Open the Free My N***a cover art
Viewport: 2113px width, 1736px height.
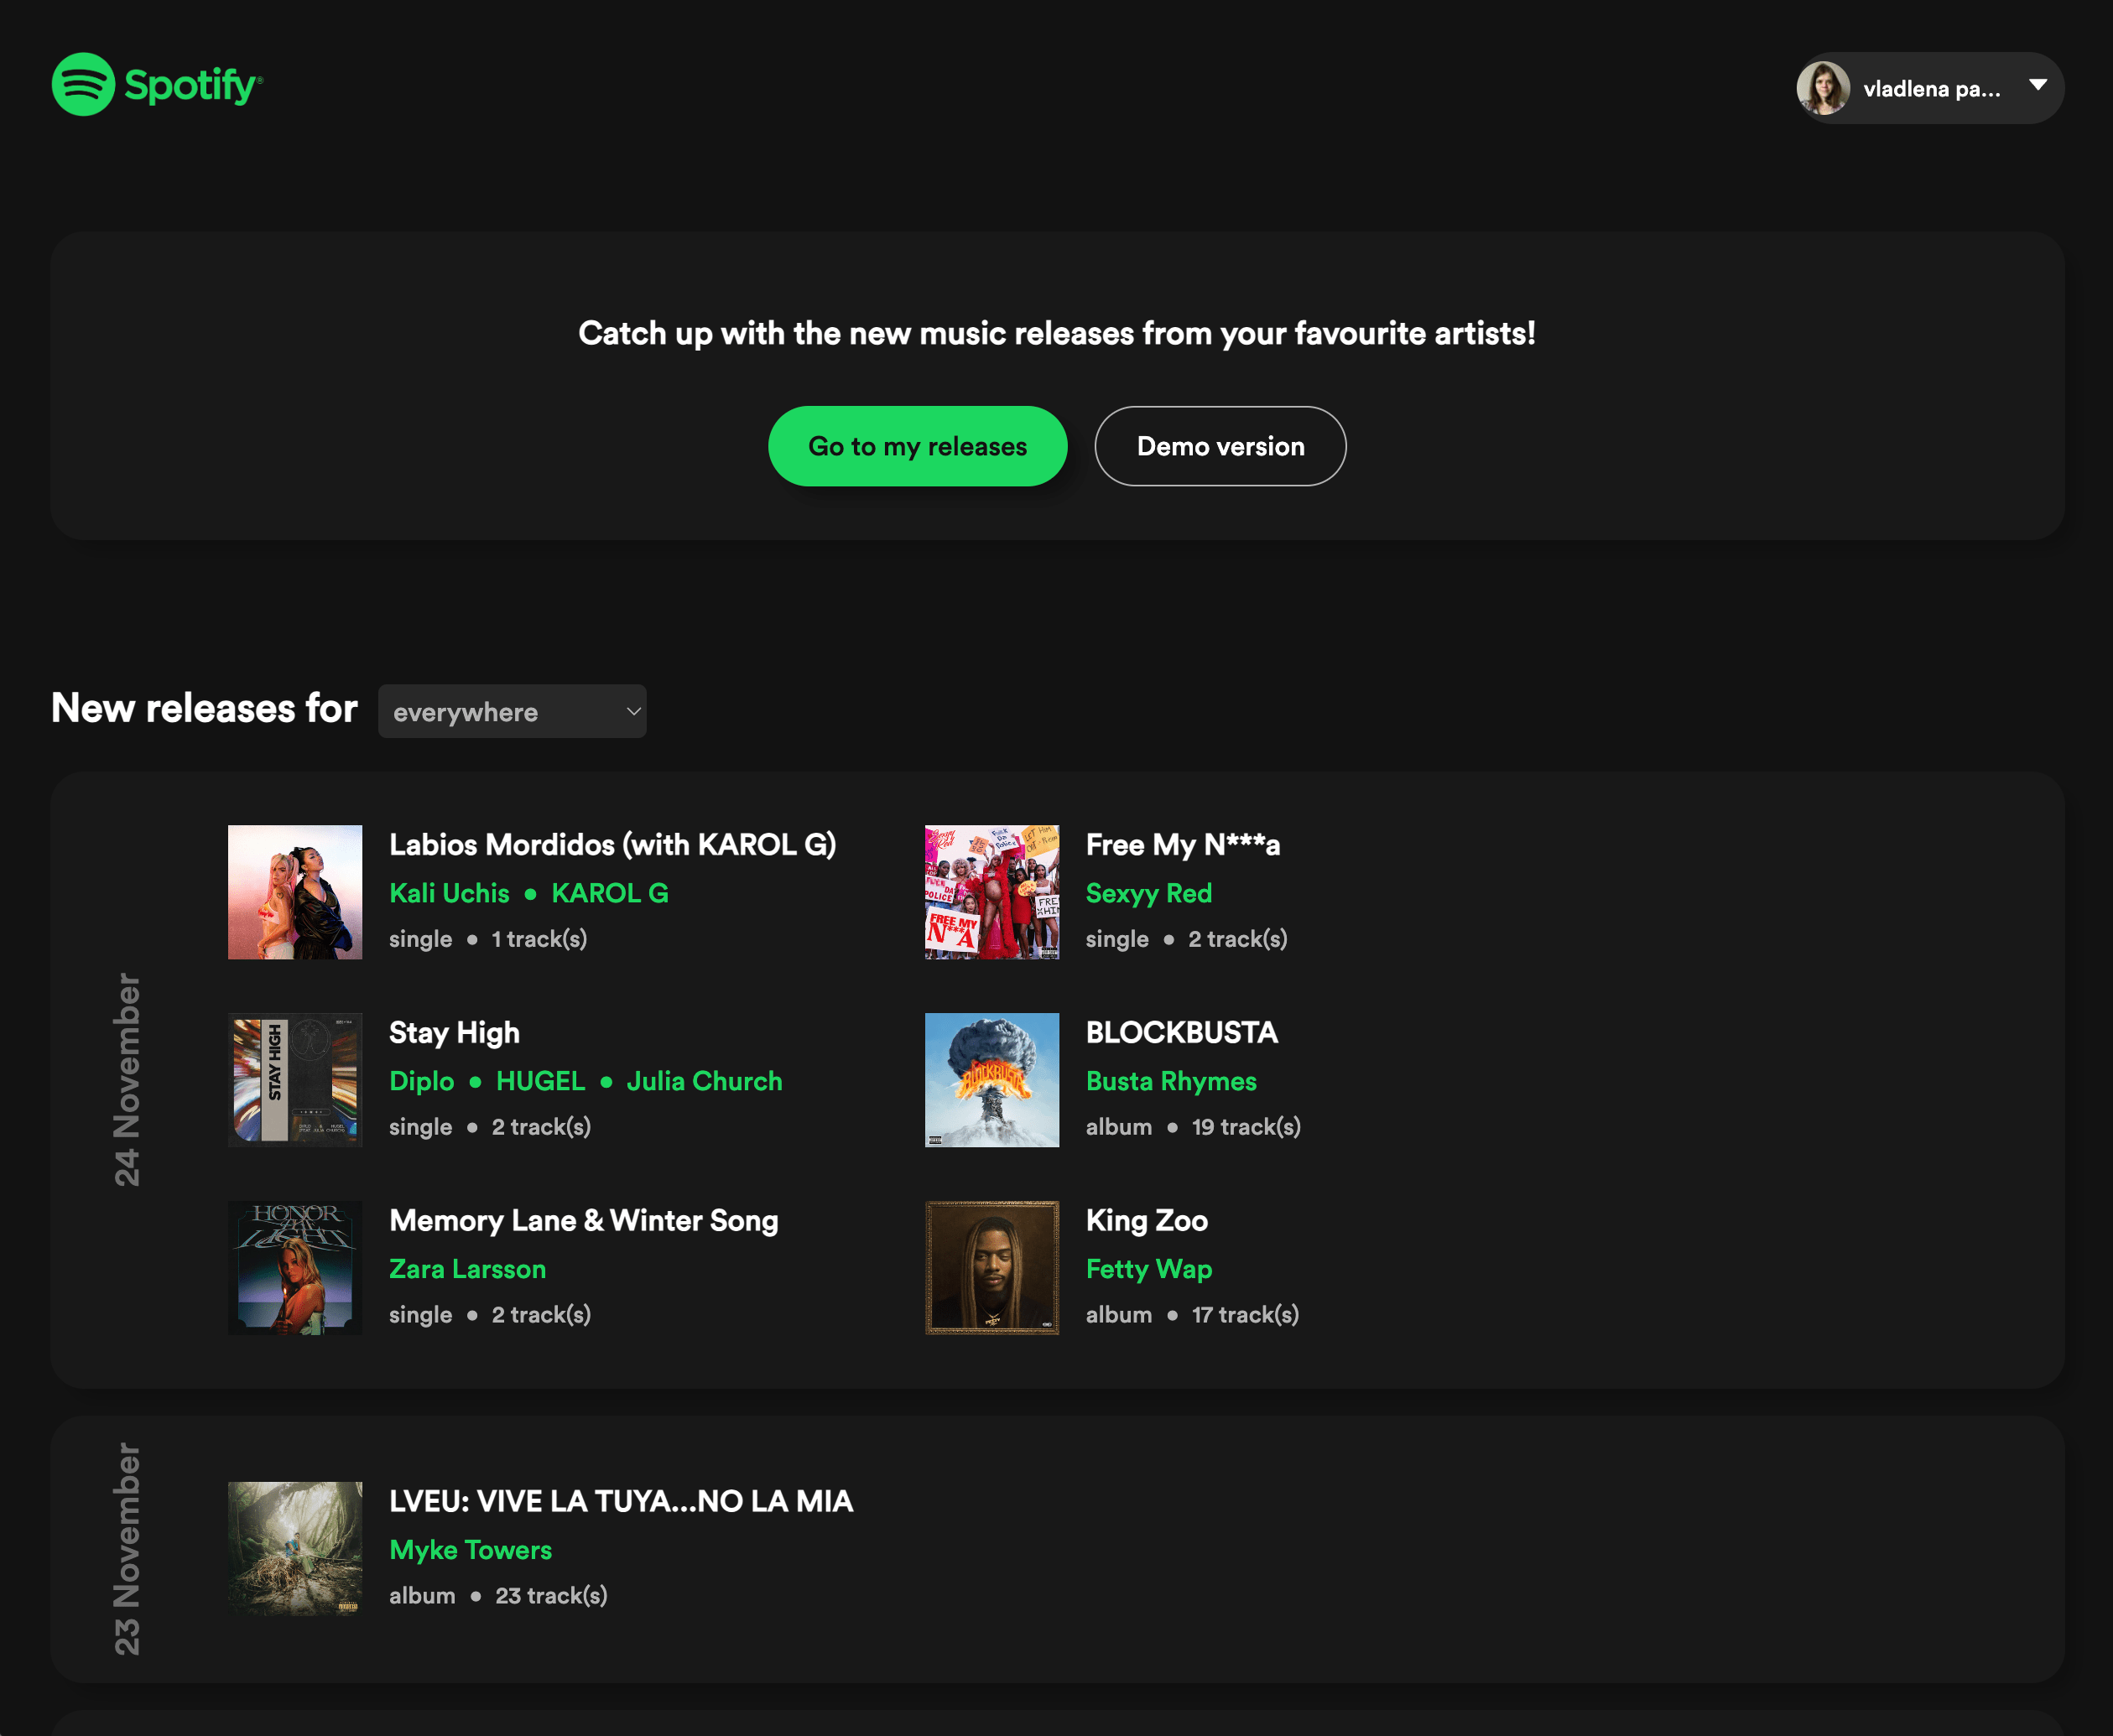[x=991, y=892]
